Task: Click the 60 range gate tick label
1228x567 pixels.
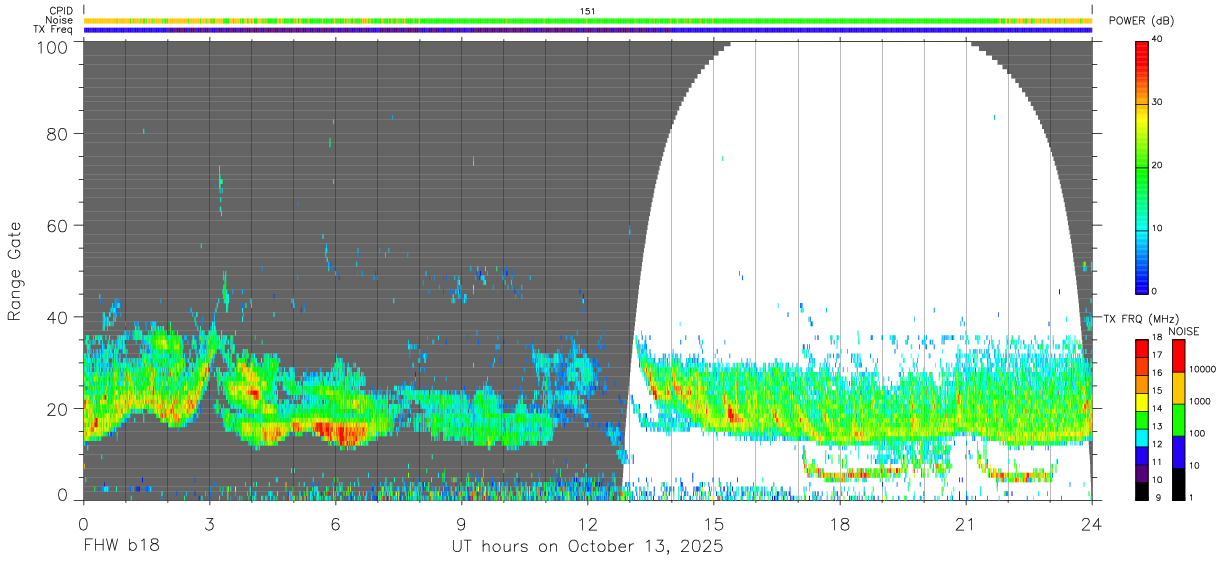Action: pyautogui.click(x=58, y=225)
